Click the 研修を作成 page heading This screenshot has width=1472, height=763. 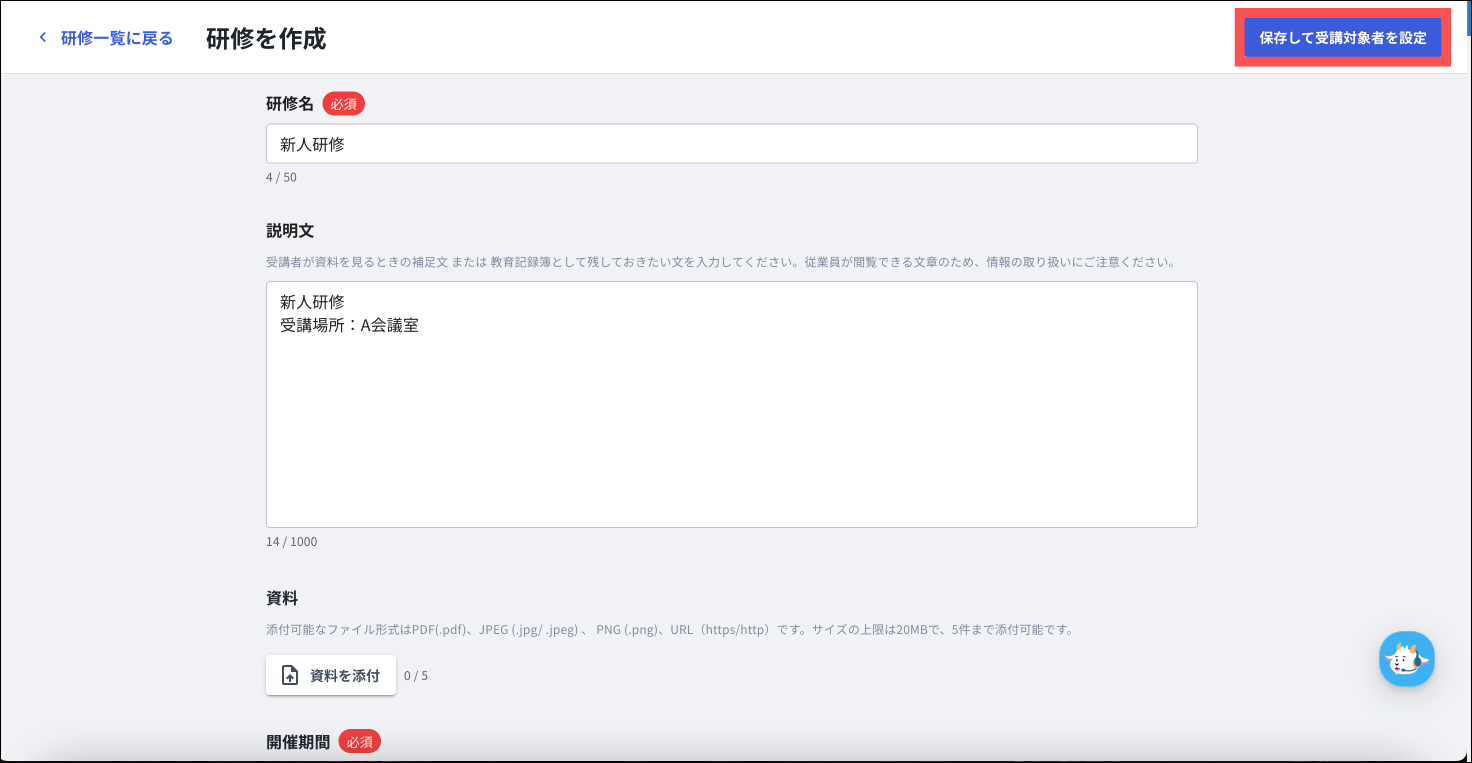(266, 38)
